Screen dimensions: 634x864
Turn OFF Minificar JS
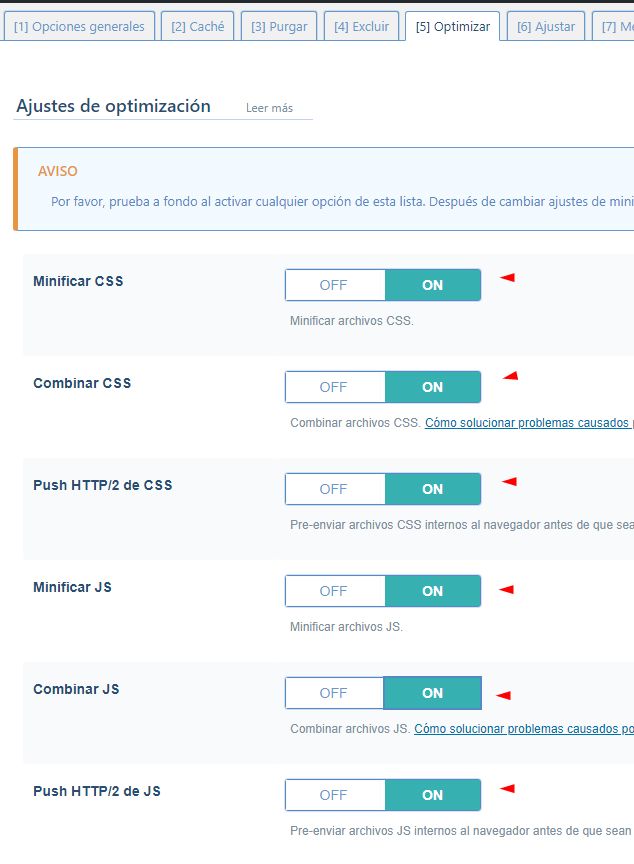[334, 591]
